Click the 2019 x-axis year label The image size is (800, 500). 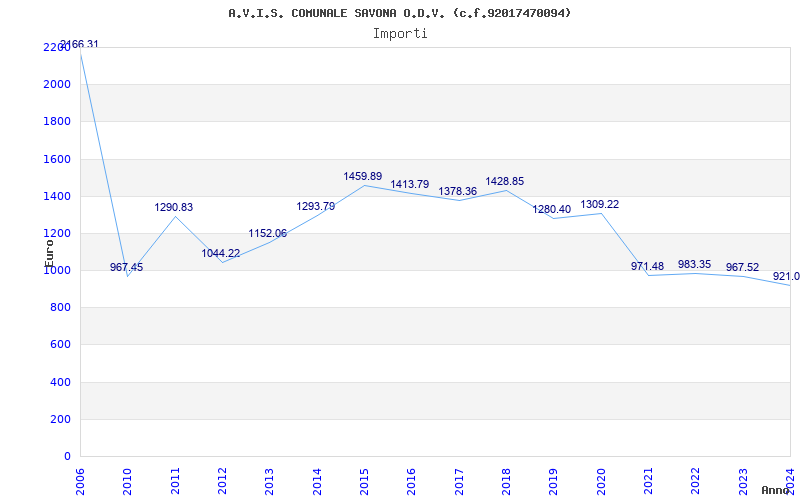pos(554,482)
